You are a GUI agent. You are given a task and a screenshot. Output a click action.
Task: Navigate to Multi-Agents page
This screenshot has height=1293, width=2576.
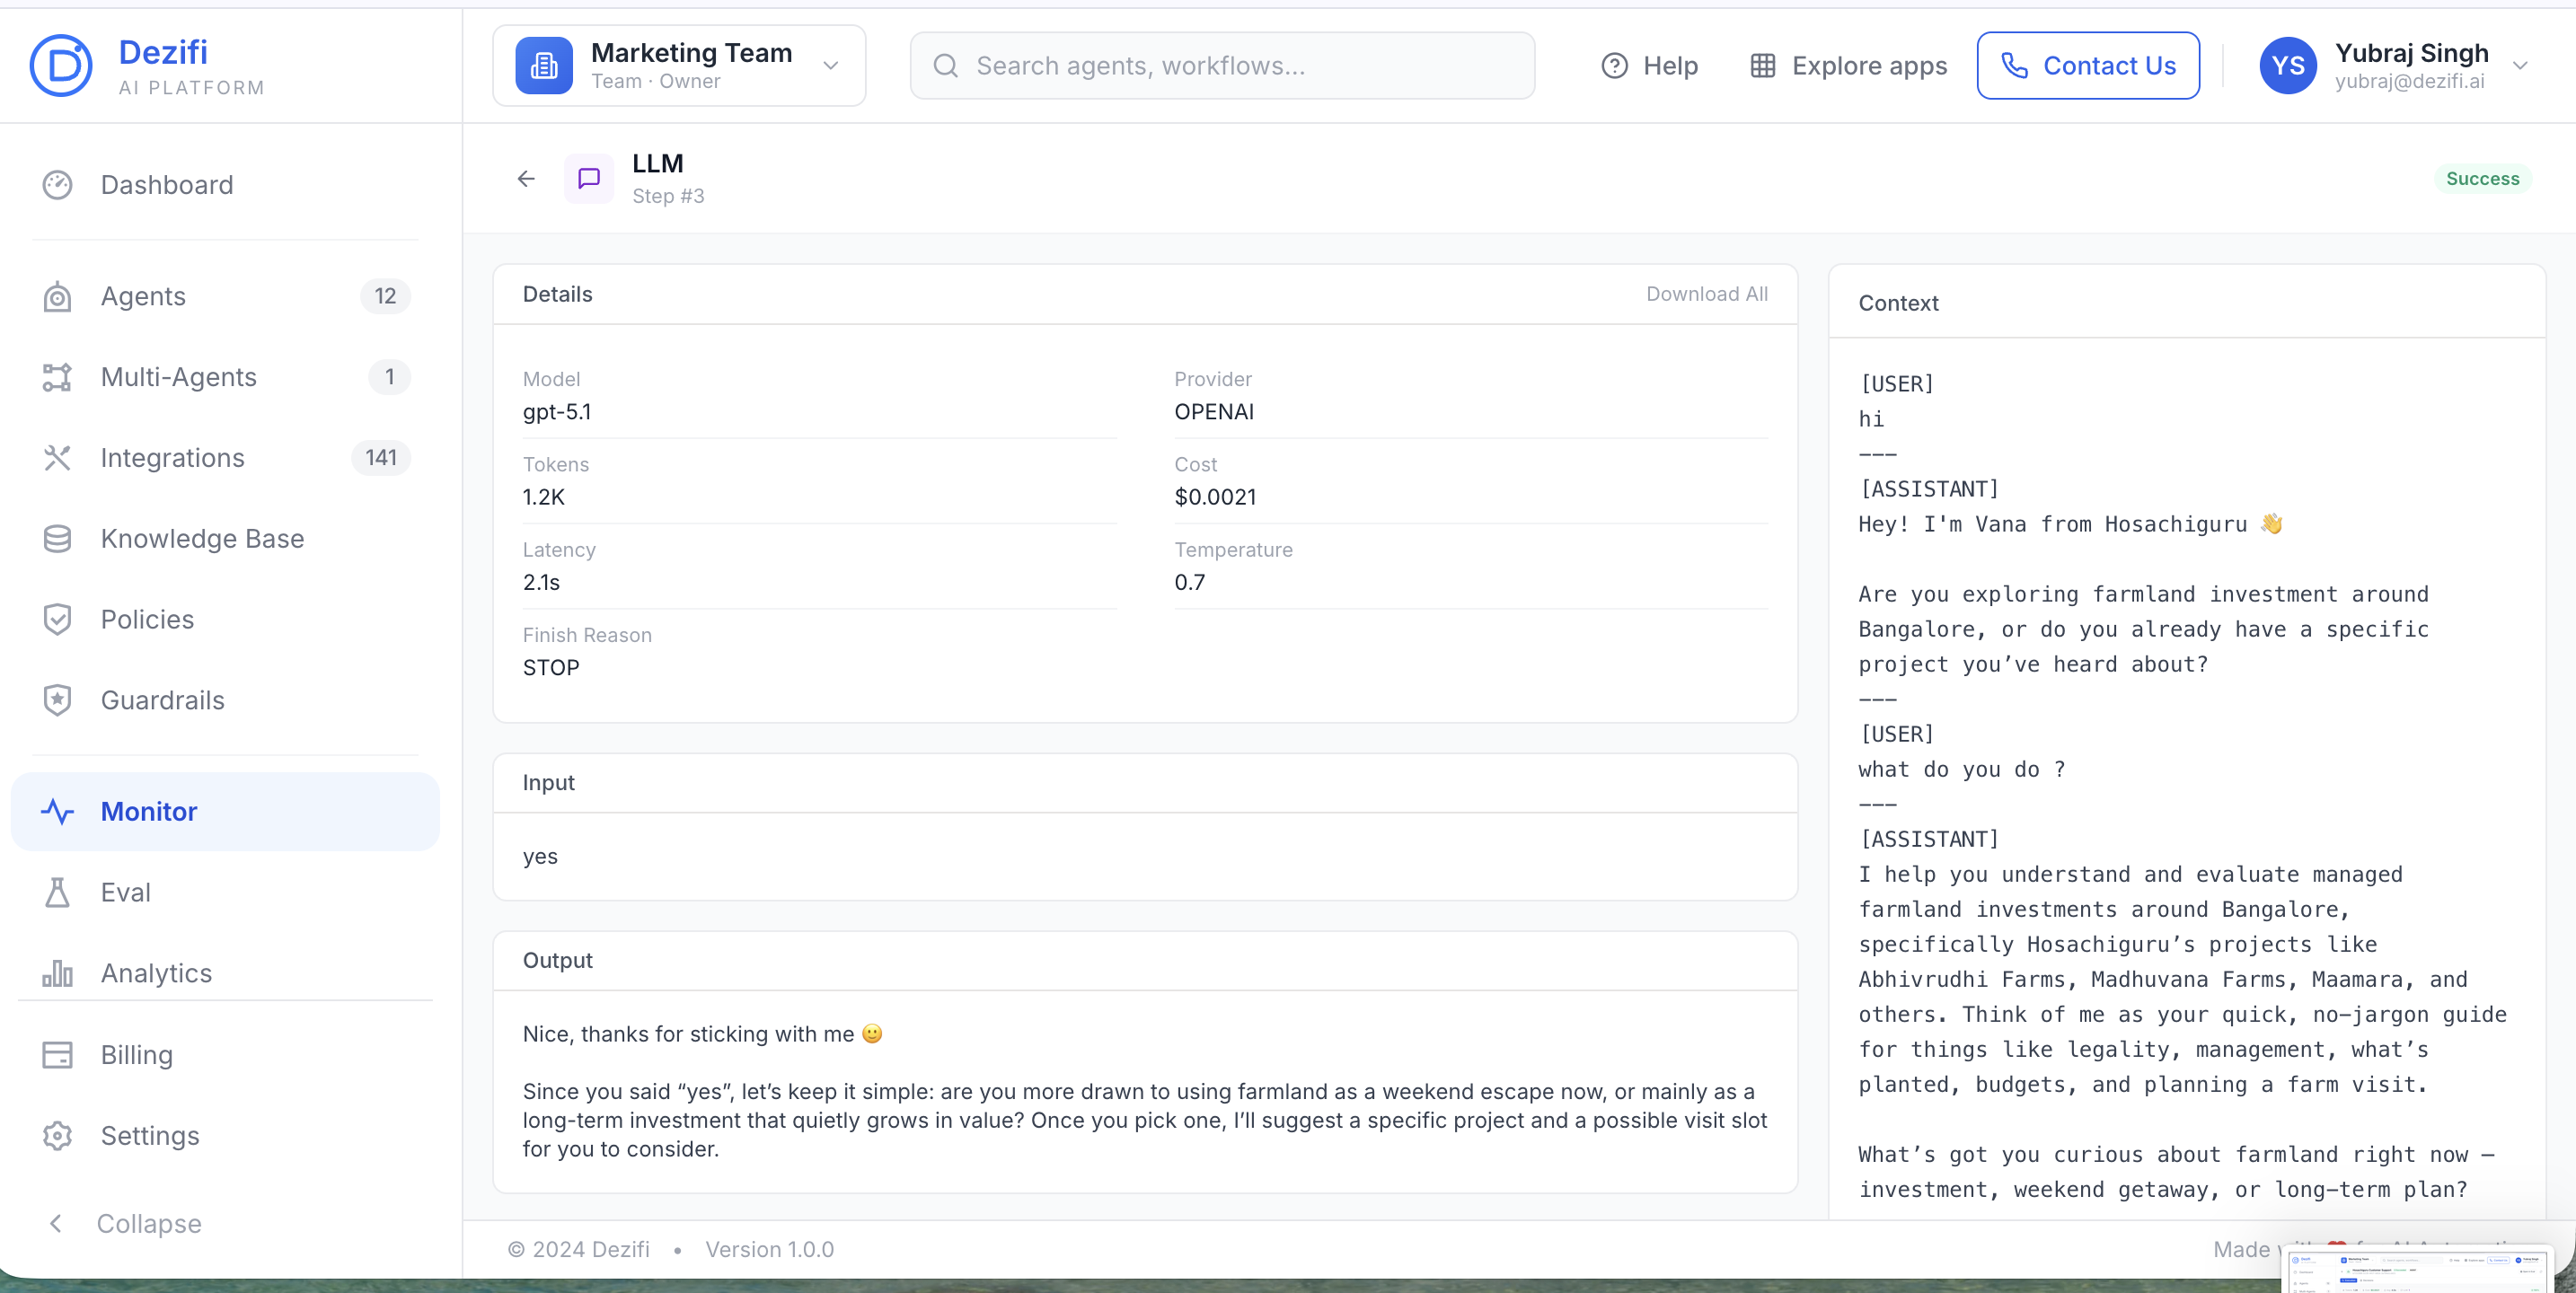225,377
